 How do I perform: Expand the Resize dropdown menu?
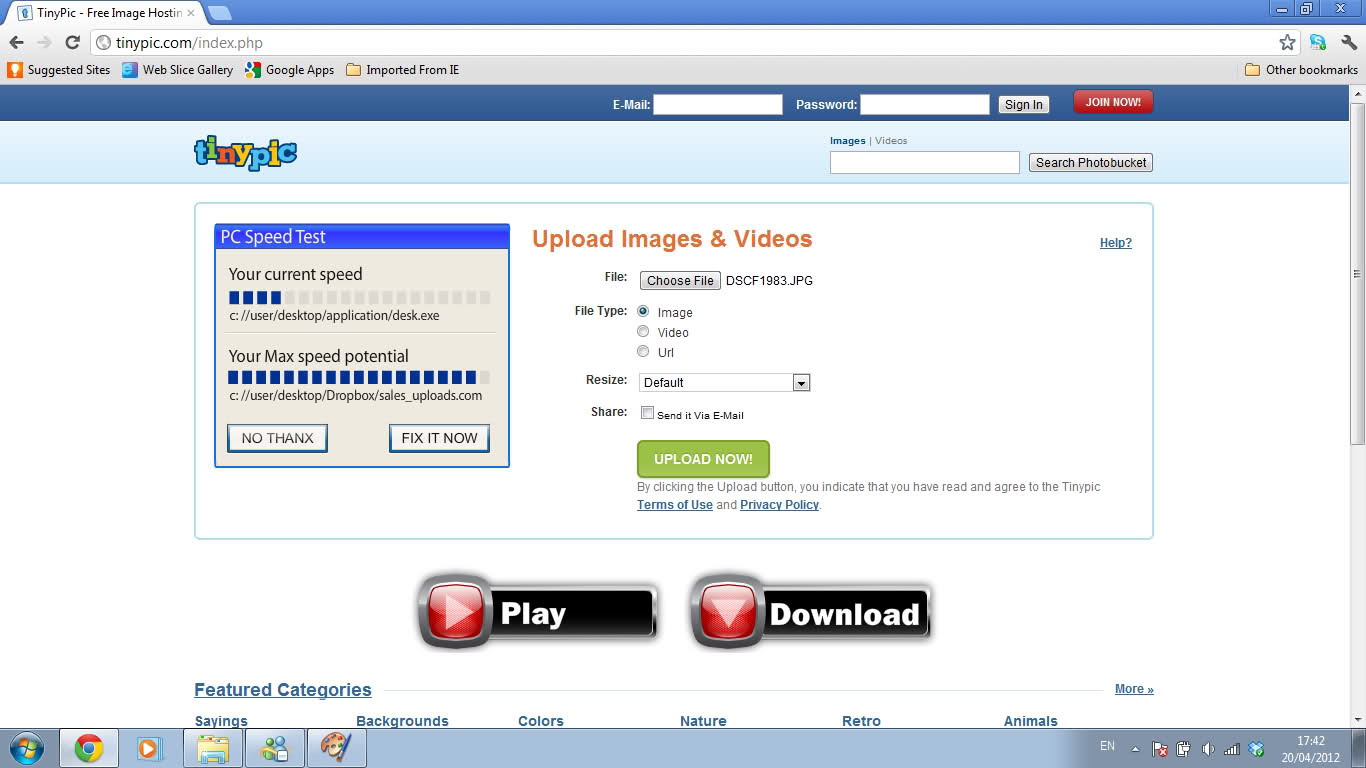click(800, 383)
